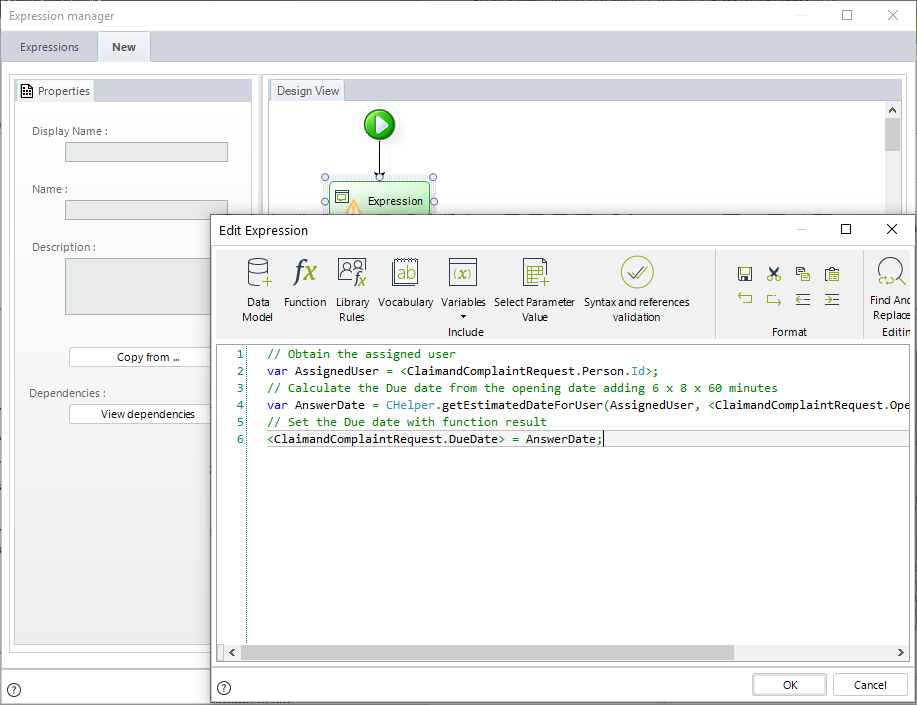Expand the Variables dropdown arrow
This screenshot has height=705, width=917.
[463, 317]
